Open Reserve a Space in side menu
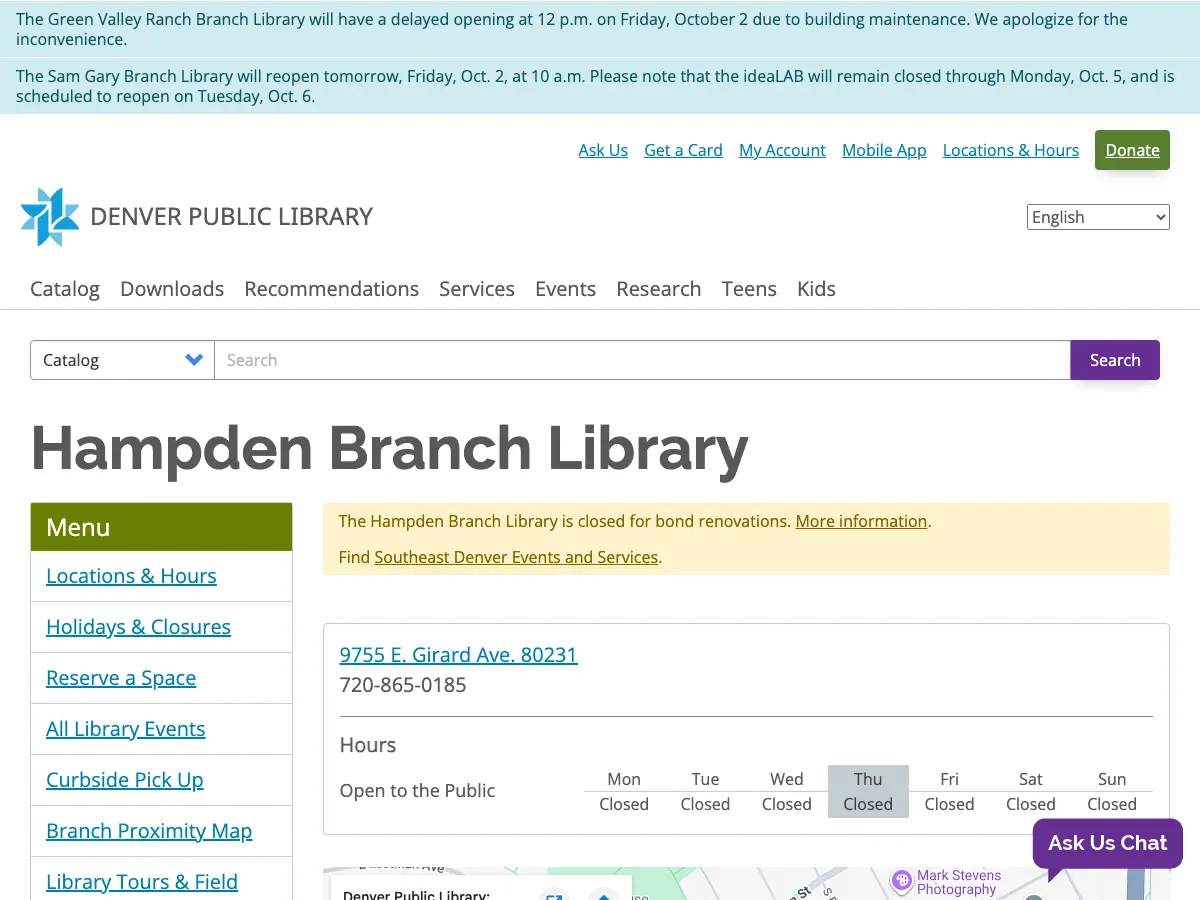 pos(121,678)
